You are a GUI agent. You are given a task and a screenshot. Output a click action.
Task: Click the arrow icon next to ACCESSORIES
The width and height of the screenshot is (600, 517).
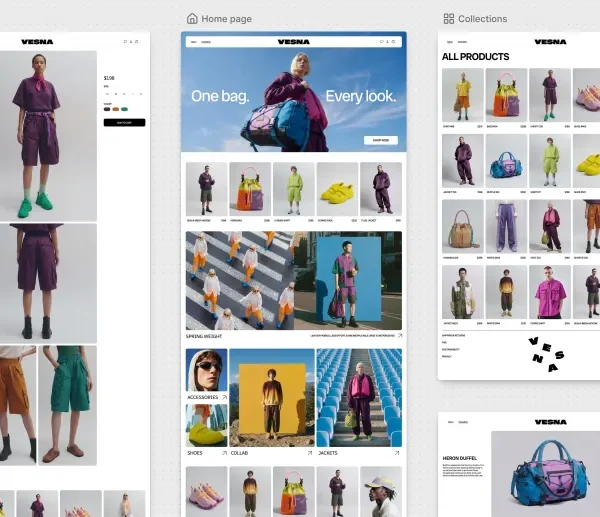[224, 398]
